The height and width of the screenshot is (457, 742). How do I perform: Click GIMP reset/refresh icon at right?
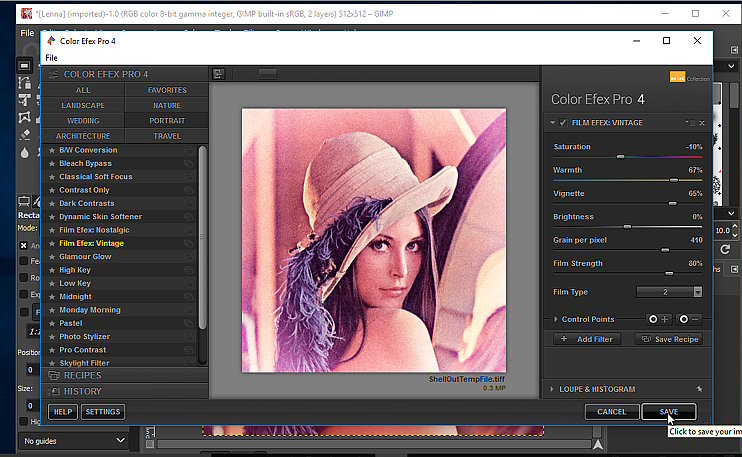tap(725, 249)
